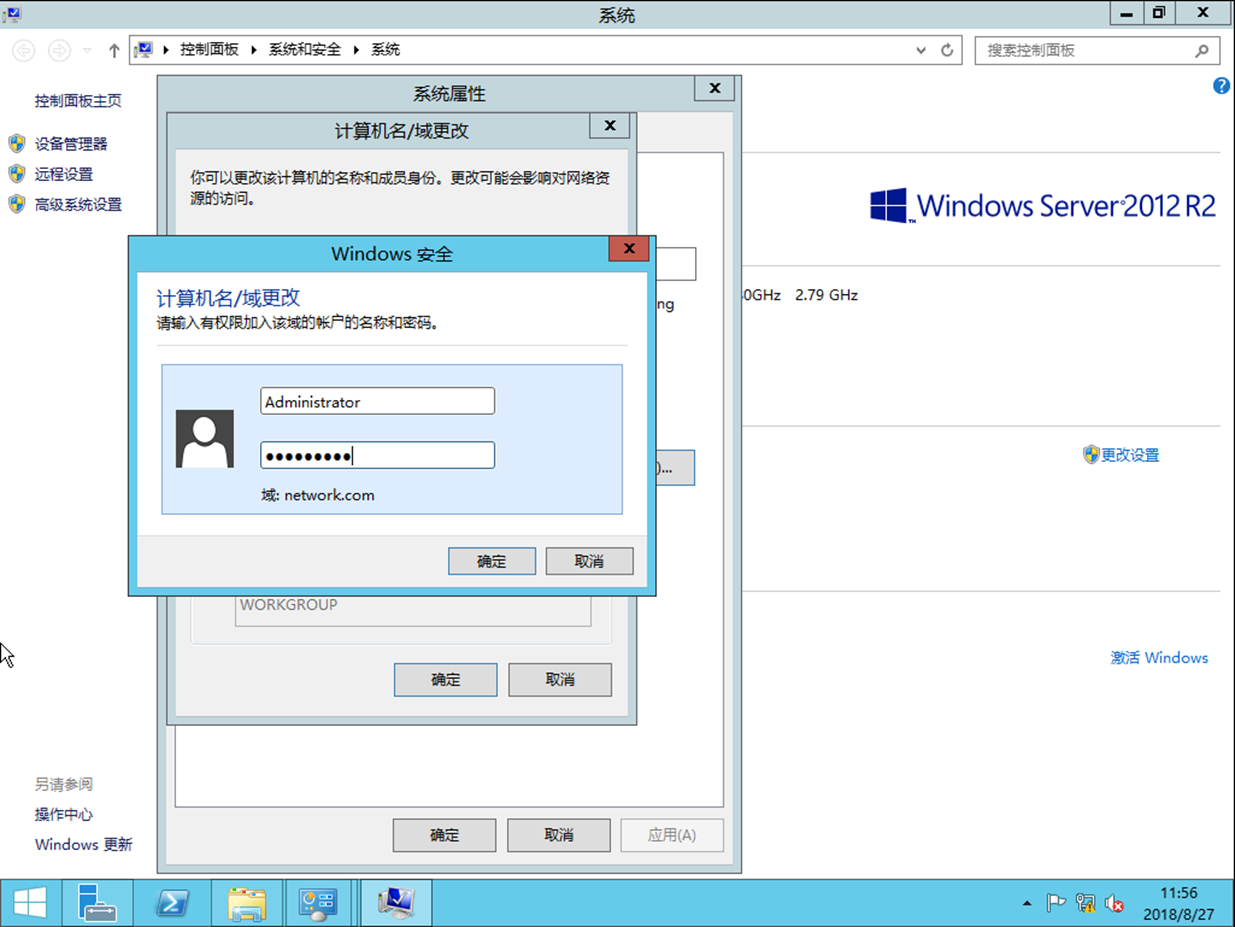Select 控制面板 in the breadcrumb
Image resolution: width=1235 pixels, height=927 pixels.
(209, 49)
